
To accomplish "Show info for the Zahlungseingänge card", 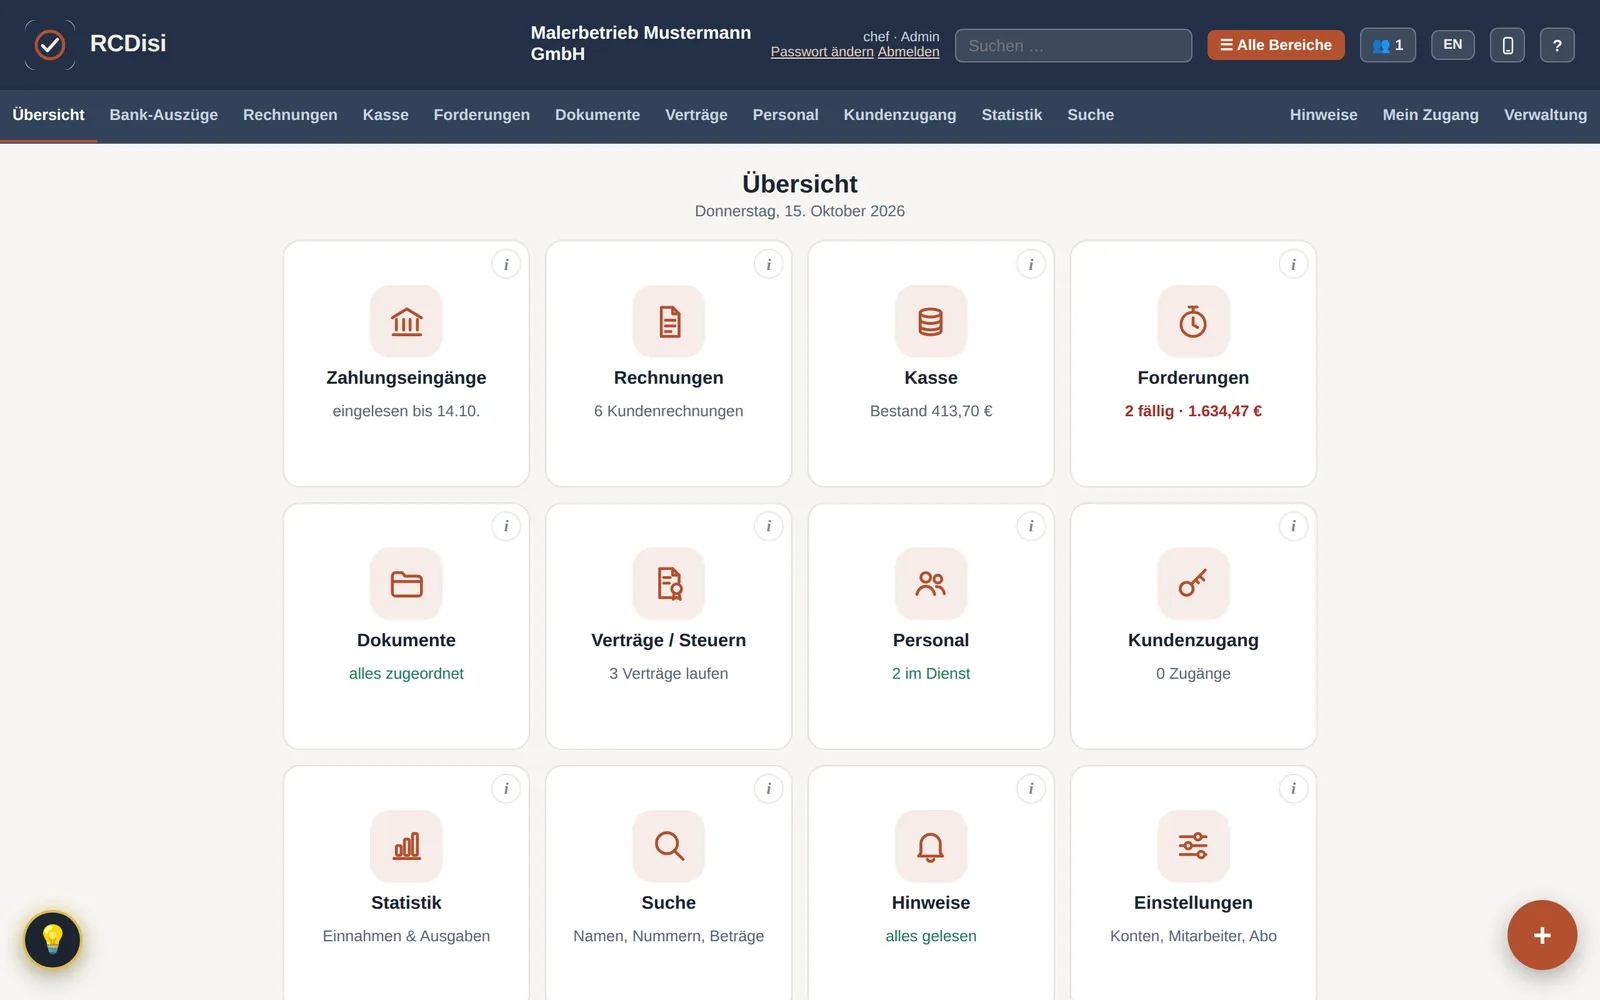I will click(506, 264).
